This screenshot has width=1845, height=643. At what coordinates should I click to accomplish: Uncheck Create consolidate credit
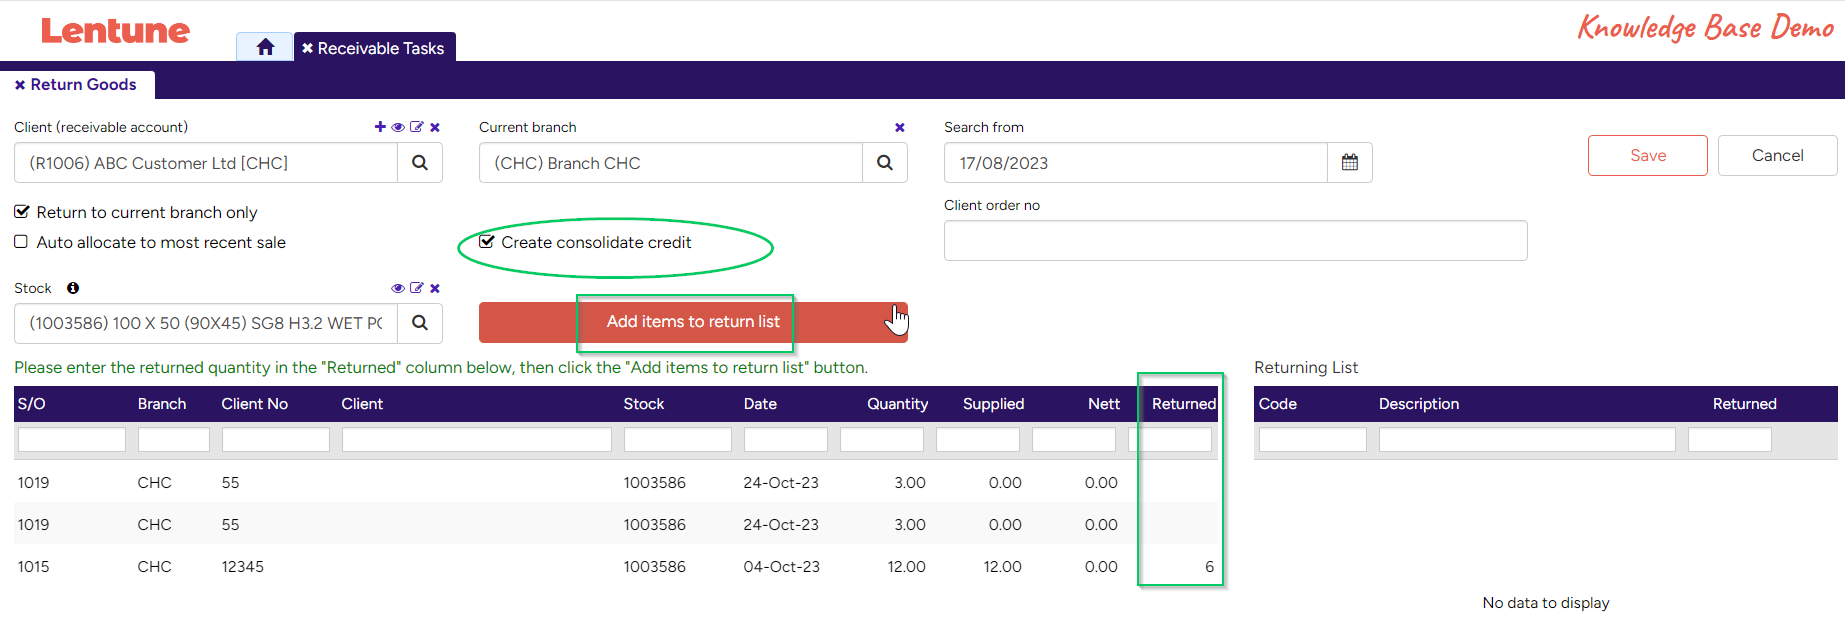pos(487,242)
